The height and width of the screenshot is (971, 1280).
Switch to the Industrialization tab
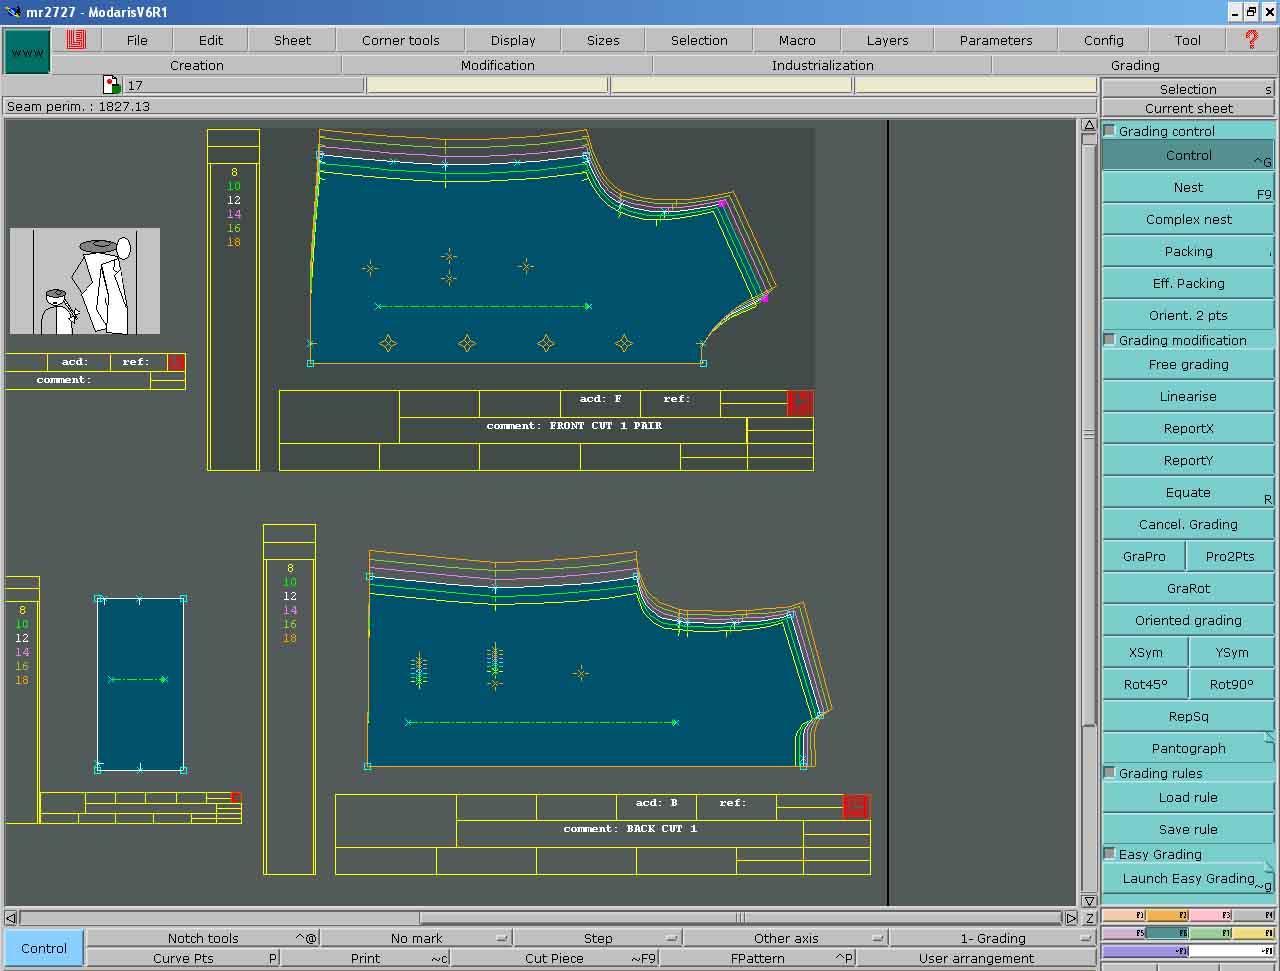pos(822,65)
